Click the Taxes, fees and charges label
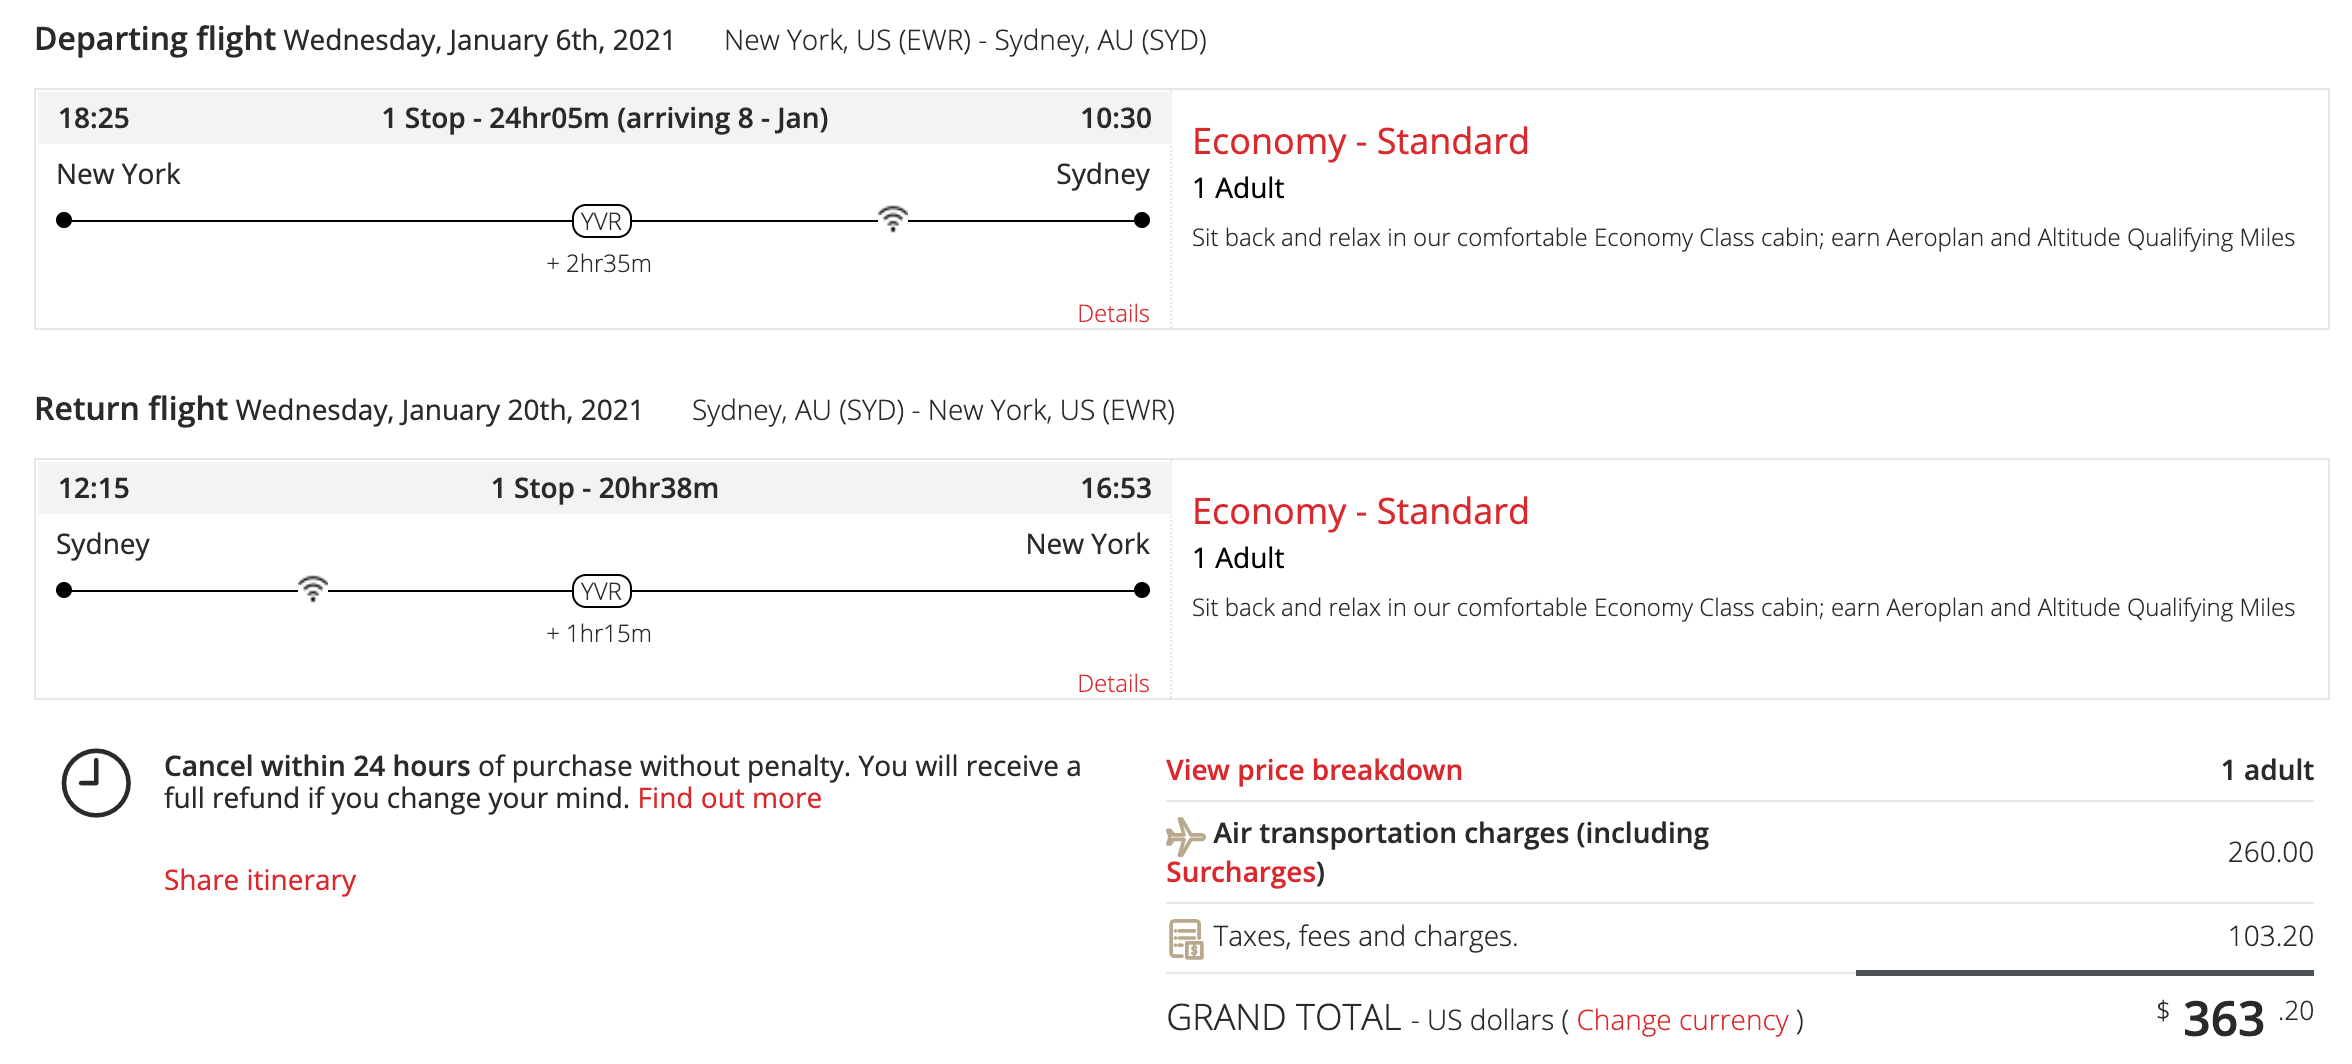The width and height of the screenshot is (2352, 1064). tap(1365, 936)
